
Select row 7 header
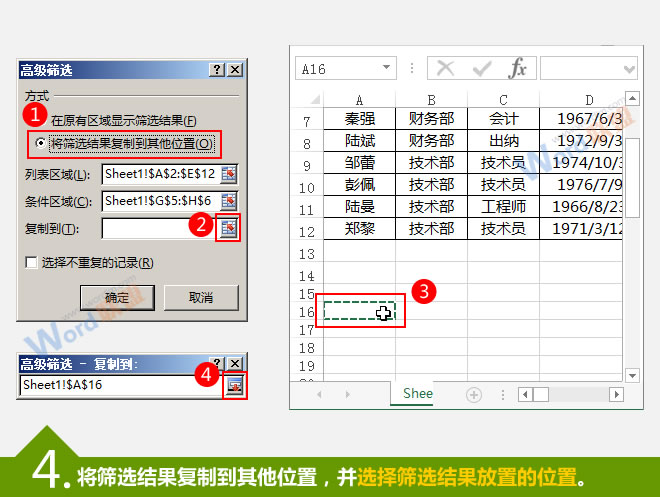(x=307, y=122)
